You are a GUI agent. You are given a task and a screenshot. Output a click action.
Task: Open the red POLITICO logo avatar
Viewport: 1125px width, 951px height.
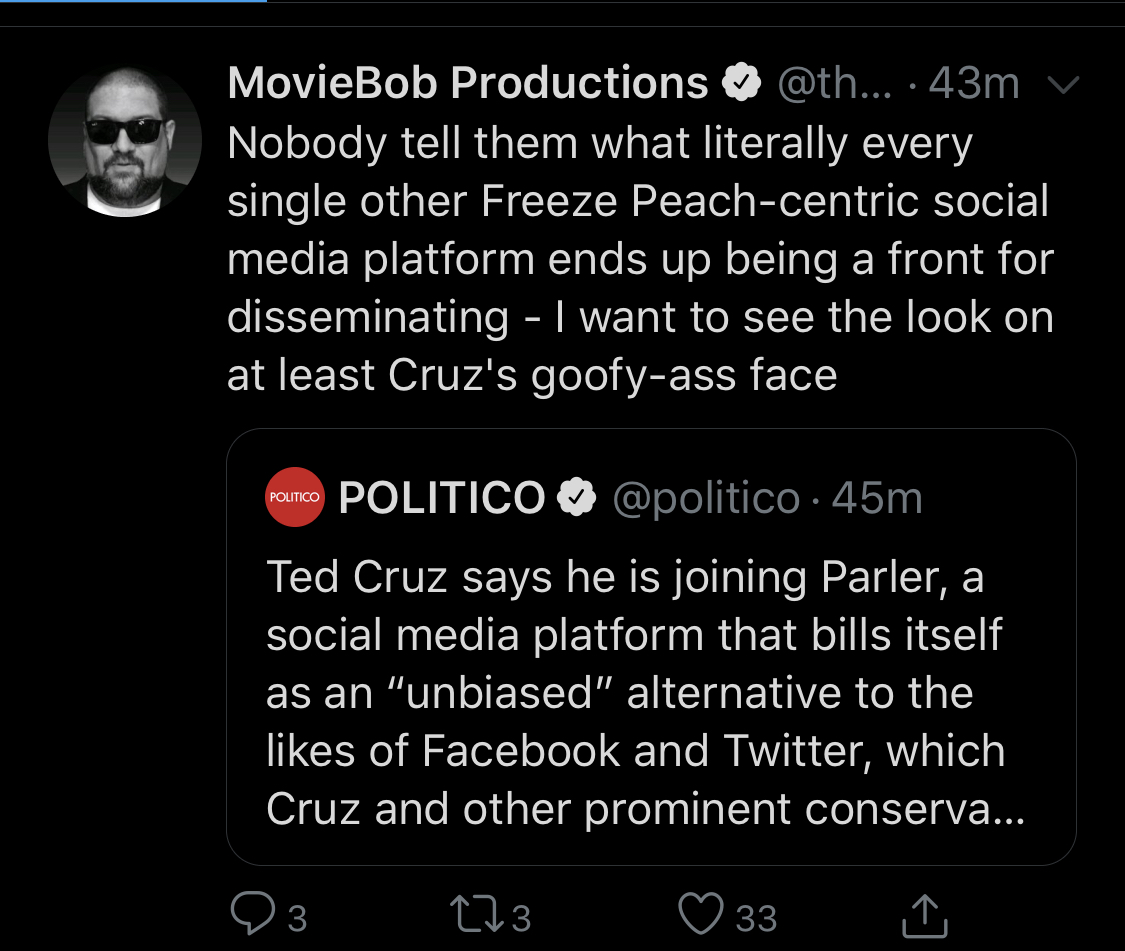click(x=295, y=497)
